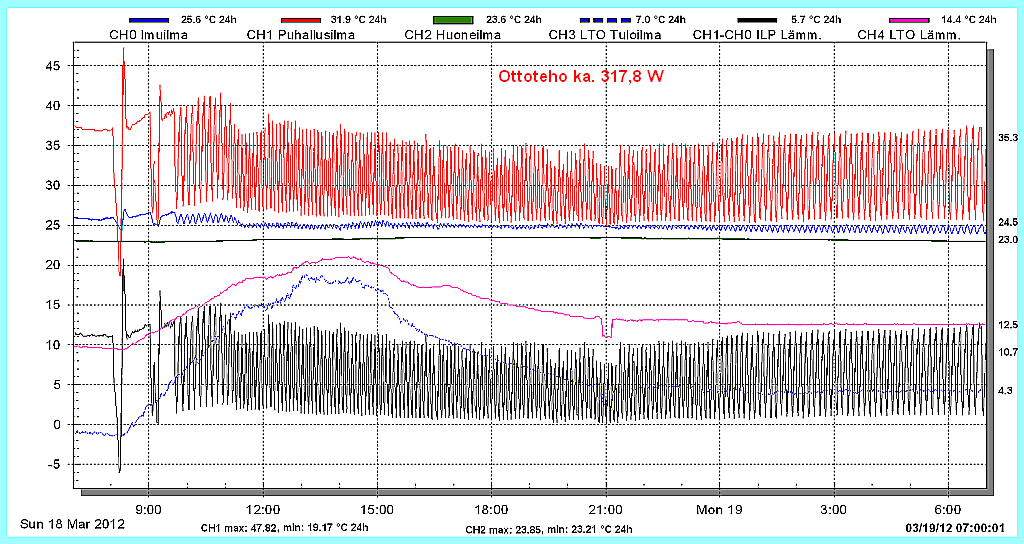Viewport: 1024px width, 544px height.
Task: Click the 35.3 end value on right
Action: coord(1007,138)
